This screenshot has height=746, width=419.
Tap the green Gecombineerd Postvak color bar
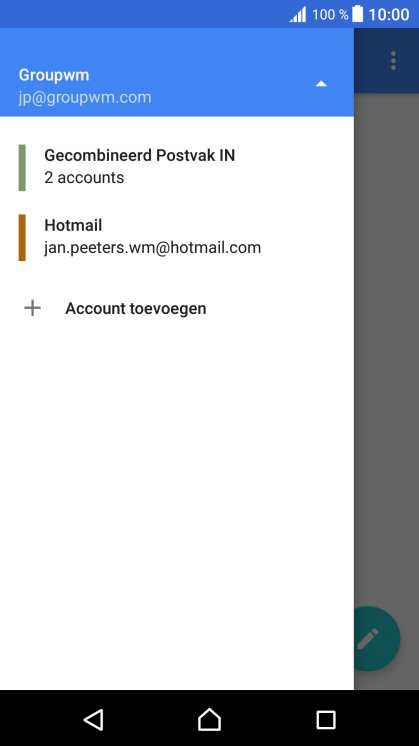22,167
